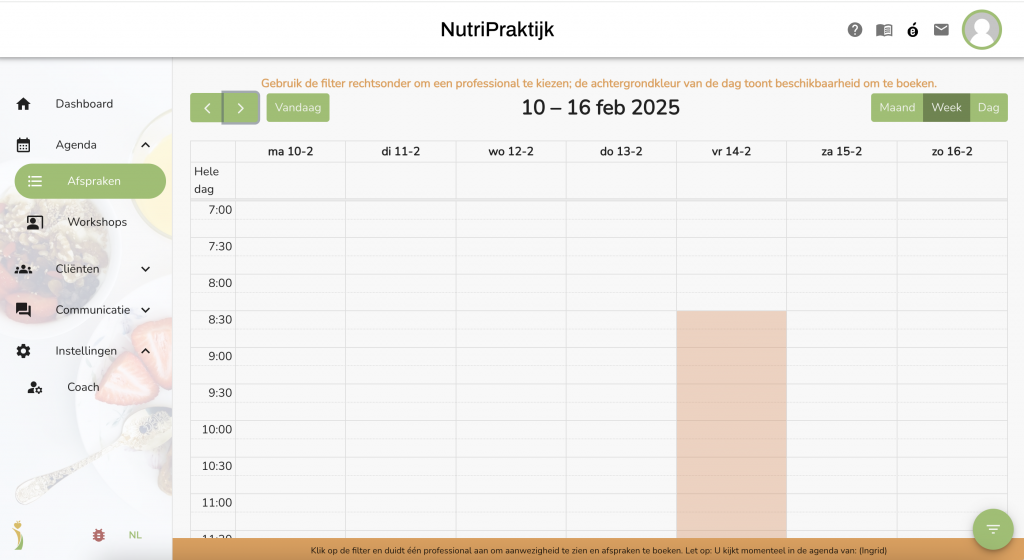This screenshot has height=560, width=1024.
Task: Open the help question mark icon
Action: 855,30
